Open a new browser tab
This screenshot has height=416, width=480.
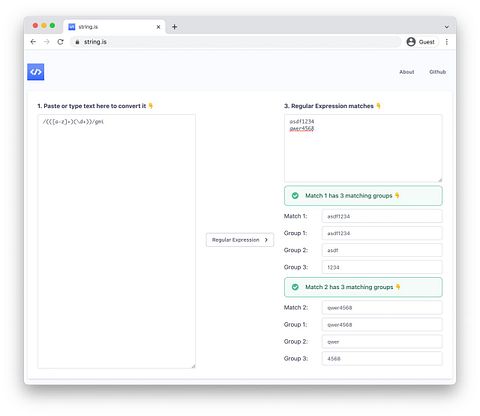(174, 27)
